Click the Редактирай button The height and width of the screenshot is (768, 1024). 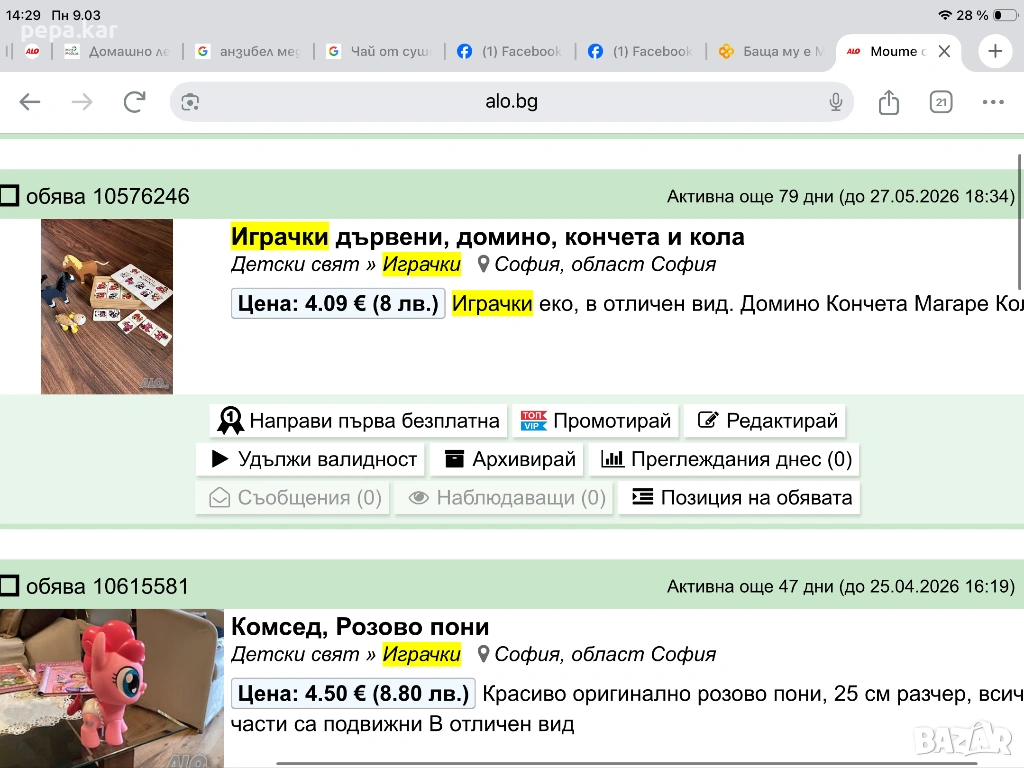(x=767, y=421)
